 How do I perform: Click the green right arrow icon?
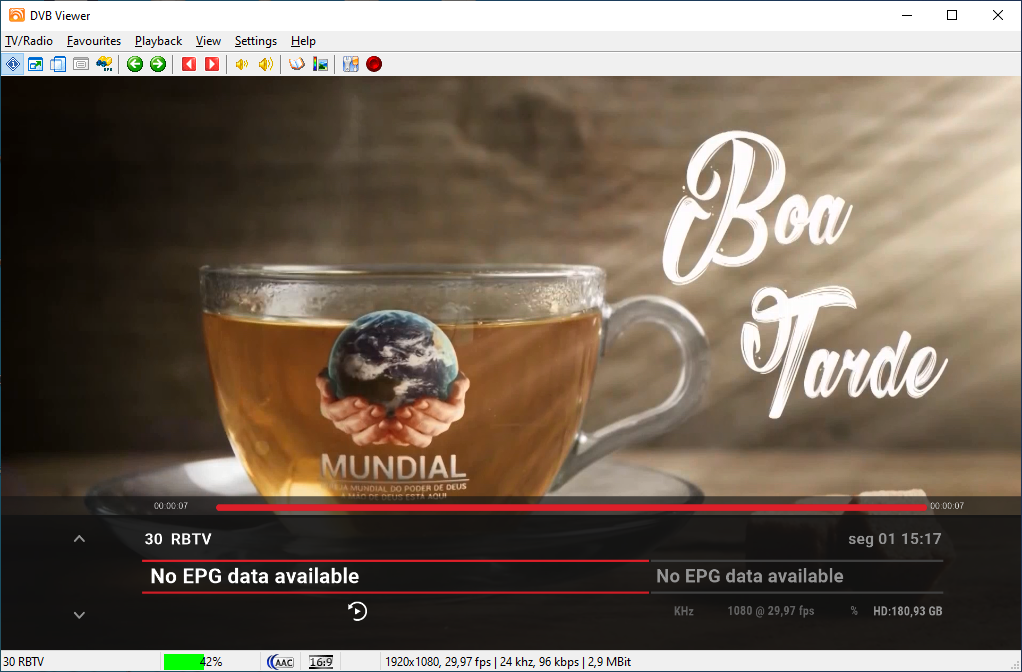[x=158, y=64]
